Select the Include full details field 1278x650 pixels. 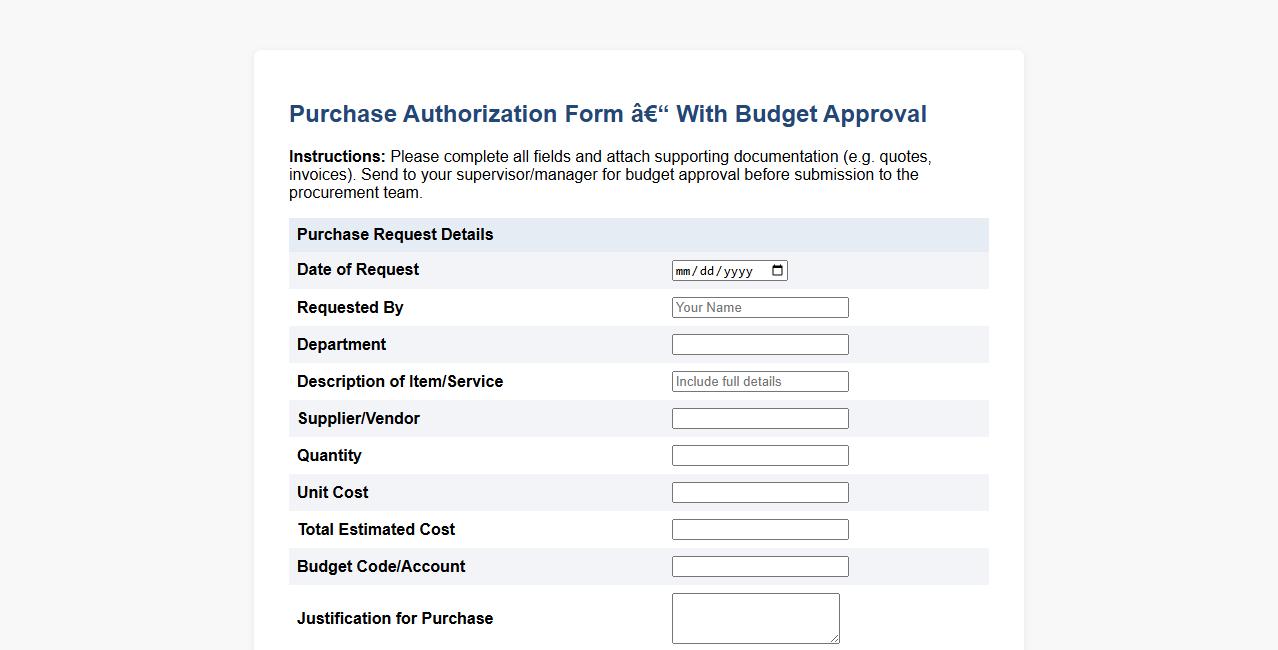coord(759,381)
